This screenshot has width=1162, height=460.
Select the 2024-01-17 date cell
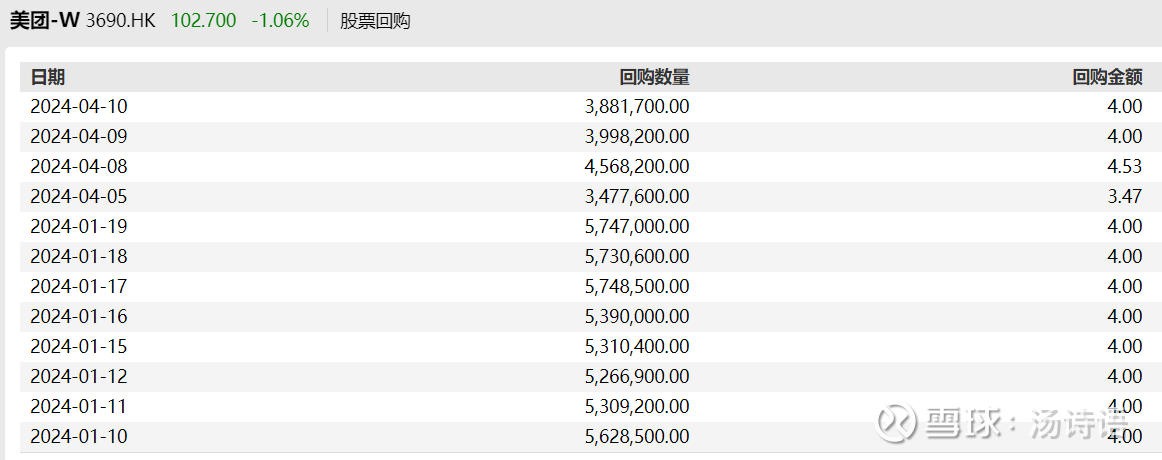click(x=79, y=287)
